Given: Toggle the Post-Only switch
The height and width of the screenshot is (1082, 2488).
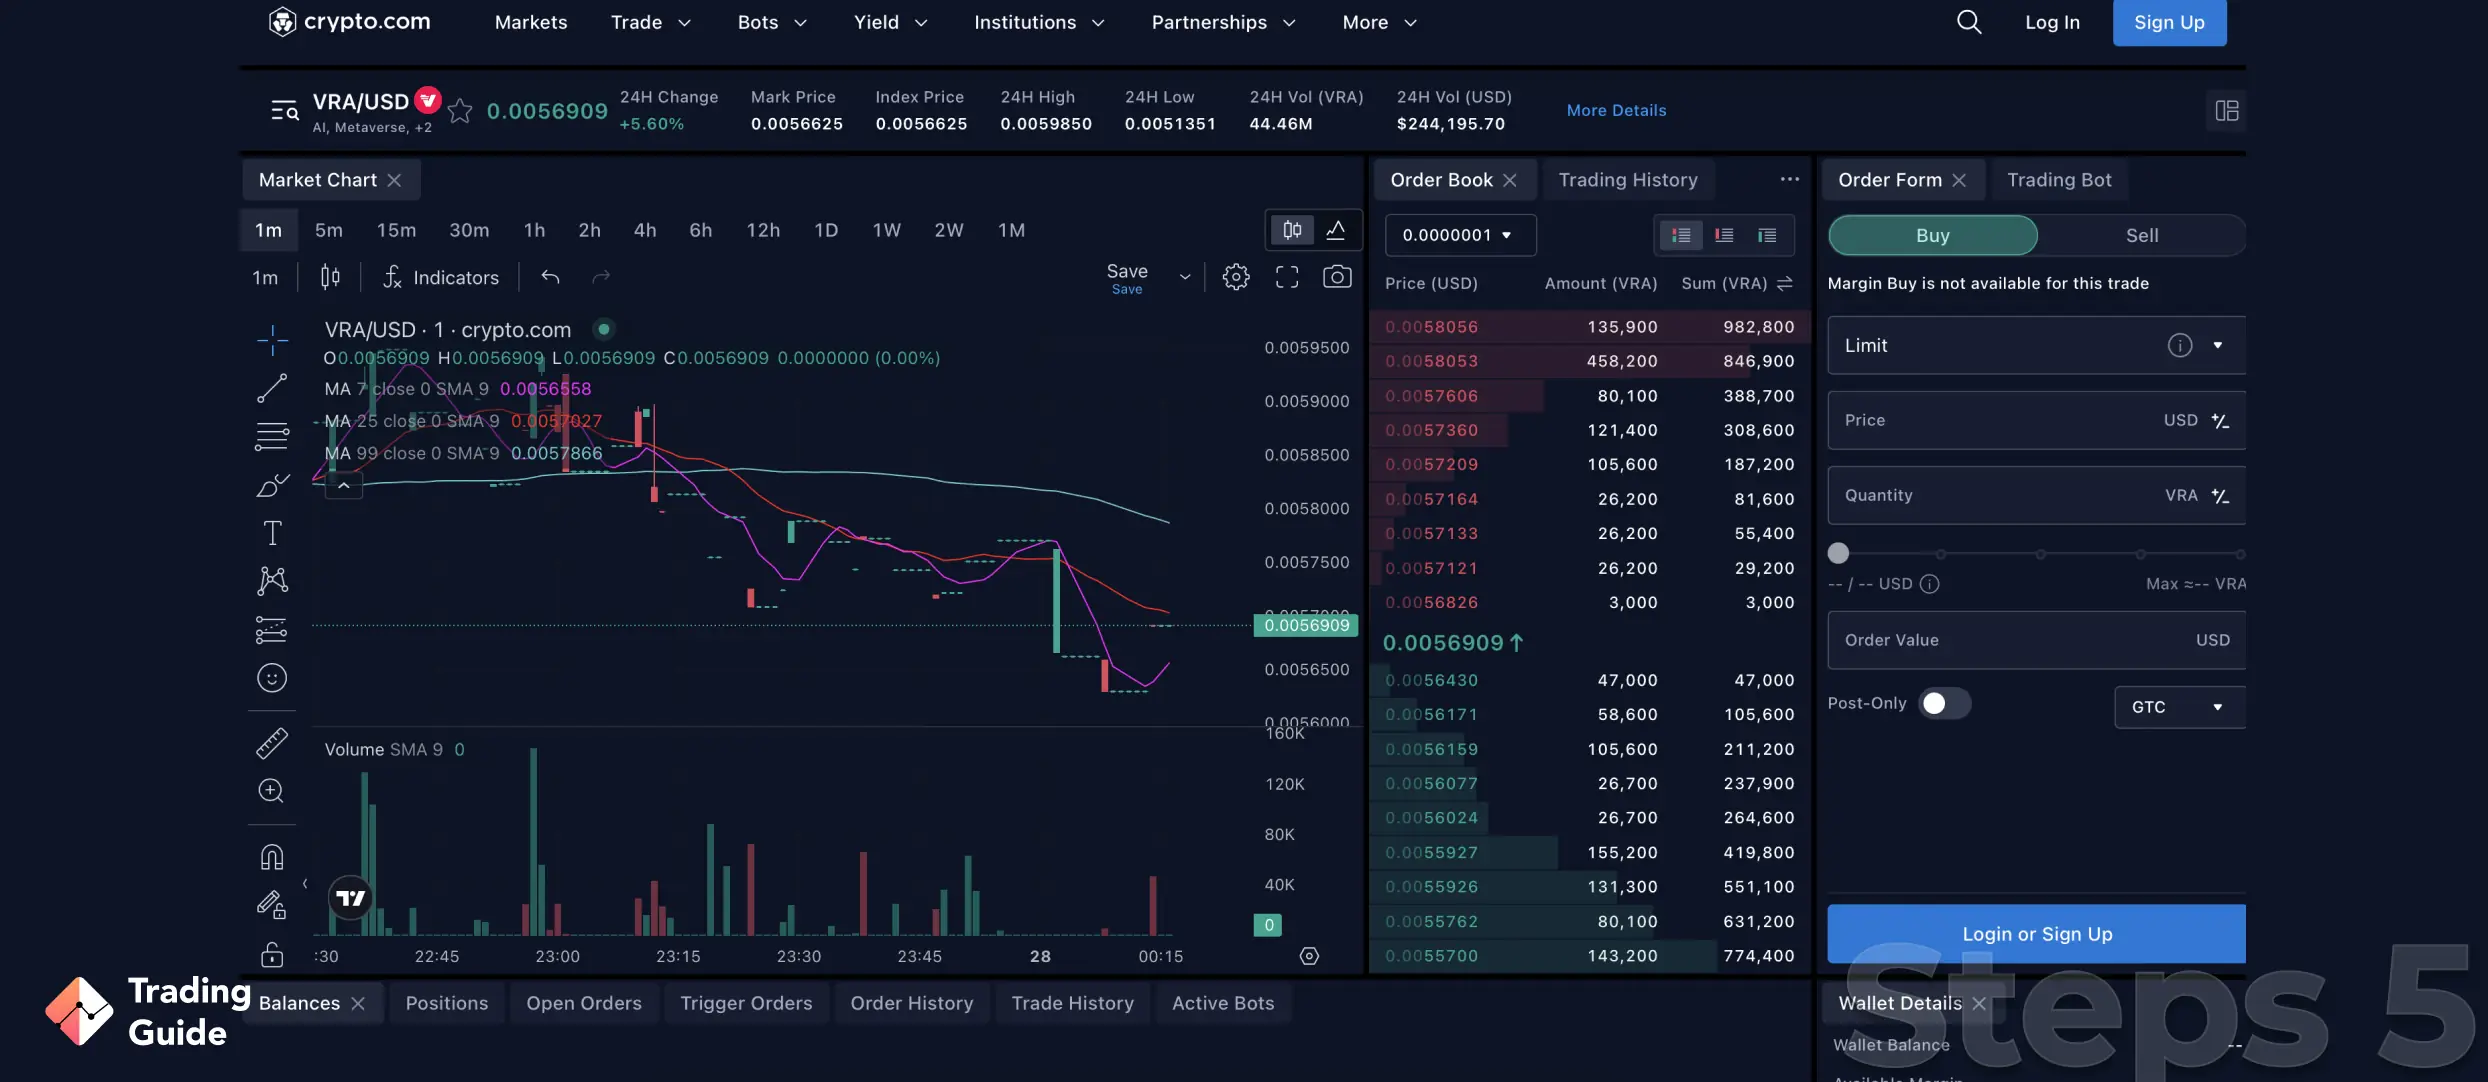Looking at the screenshot, I should pos(1944,704).
